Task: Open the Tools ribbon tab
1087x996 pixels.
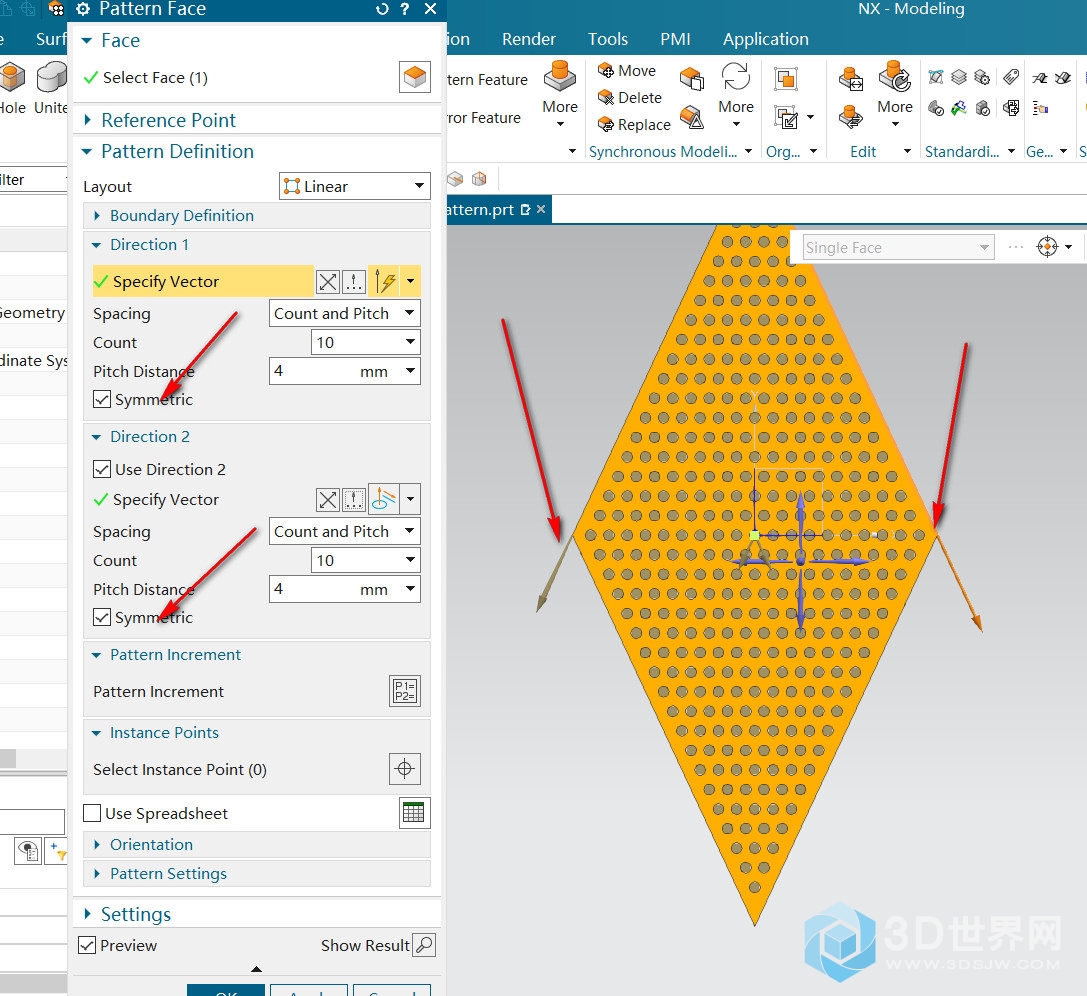Action: tap(608, 39)
